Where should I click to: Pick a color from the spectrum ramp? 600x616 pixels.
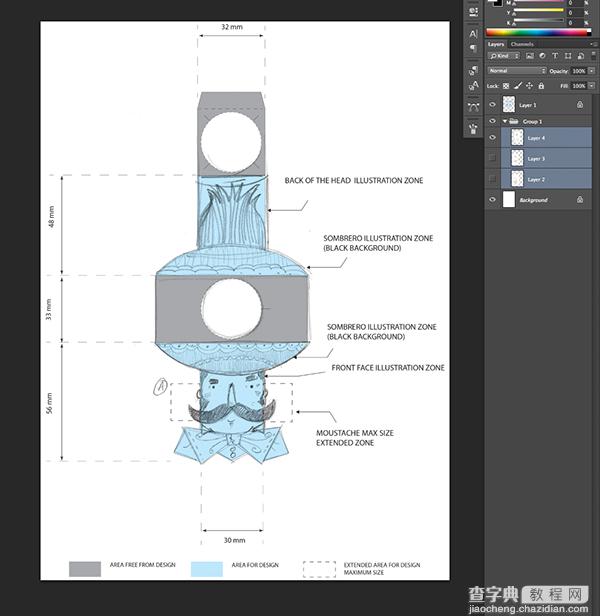point(538,33)
